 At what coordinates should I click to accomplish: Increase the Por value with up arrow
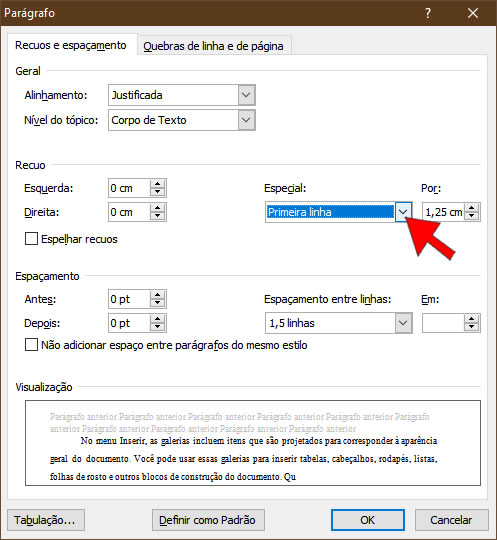(472, 208)
